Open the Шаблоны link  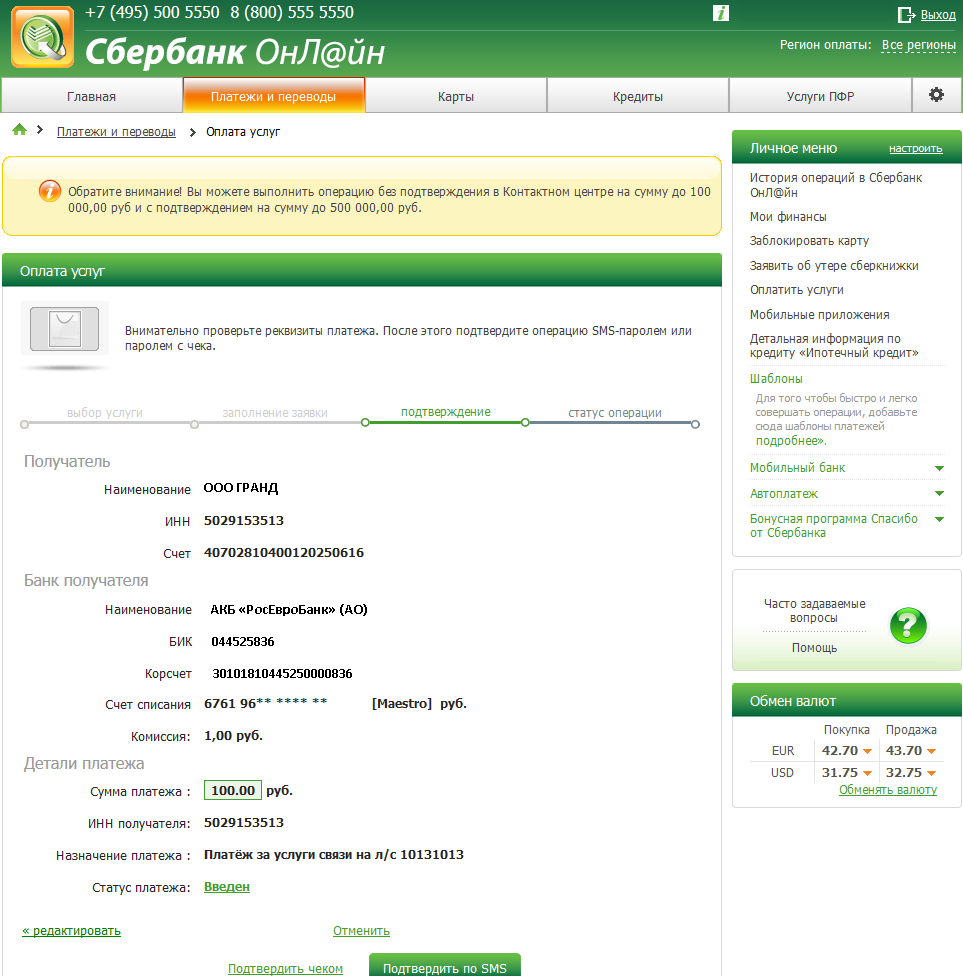776,378
